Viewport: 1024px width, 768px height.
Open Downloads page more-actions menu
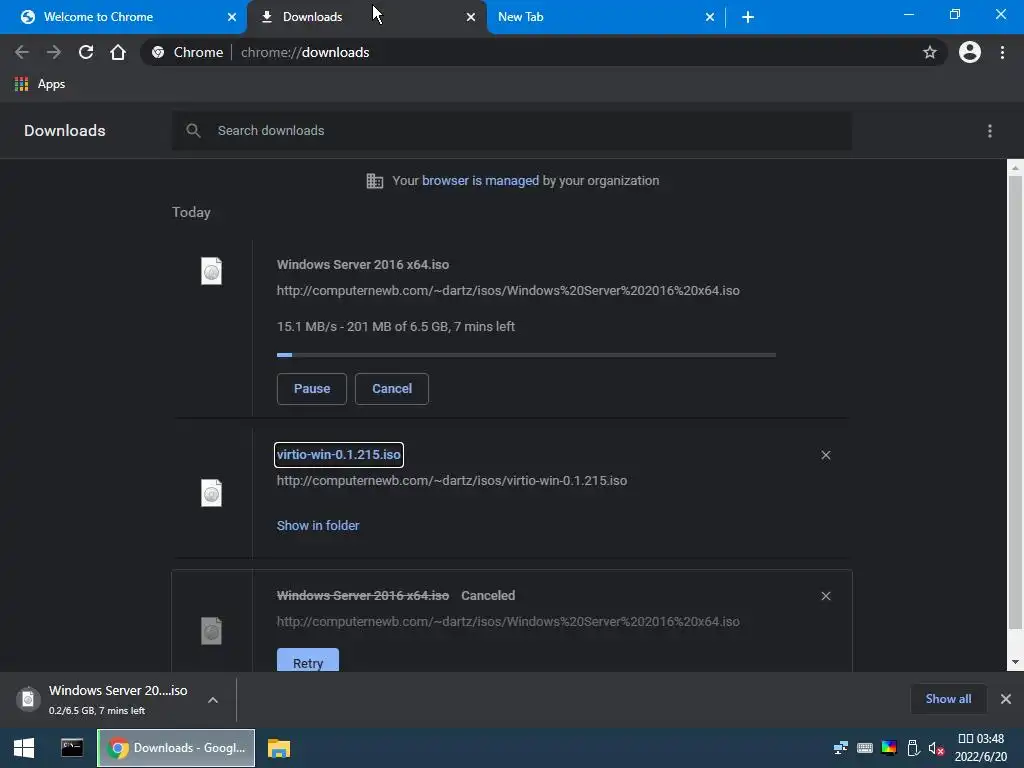(x=990, y=131)
